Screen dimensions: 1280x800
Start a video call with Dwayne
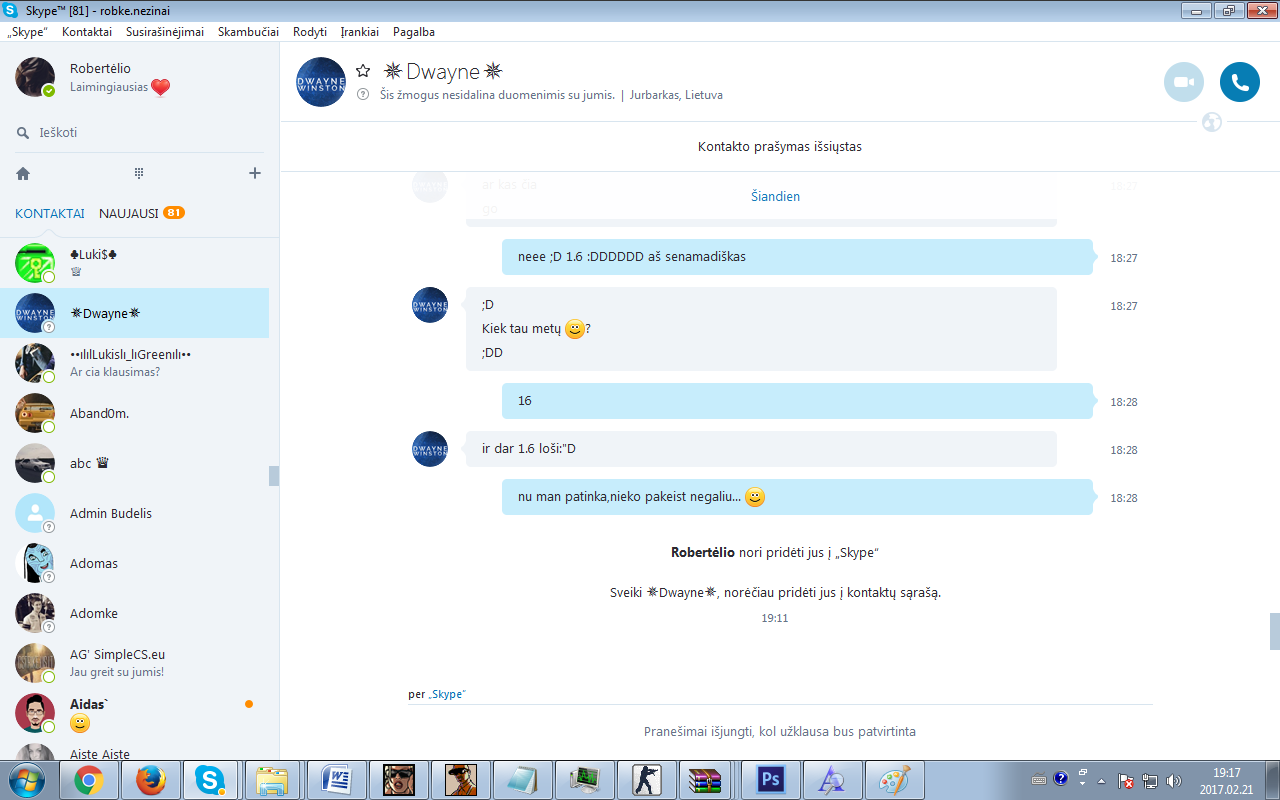coord(1184,82)
